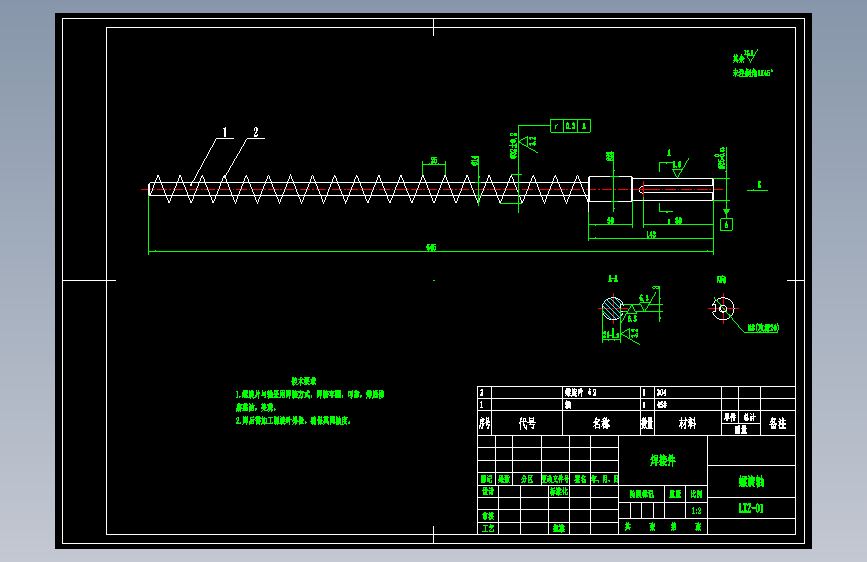Click the "技术要求" heading of the green notes

(304, 381)
